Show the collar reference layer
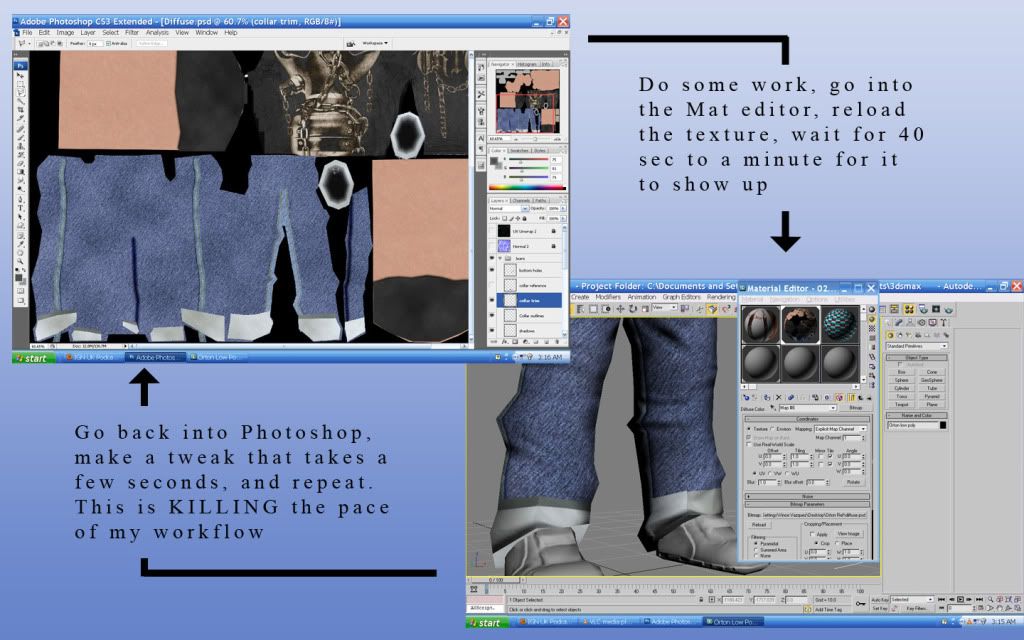The image size is (1024, 640). pyautogui.click(x=492, y=285)
